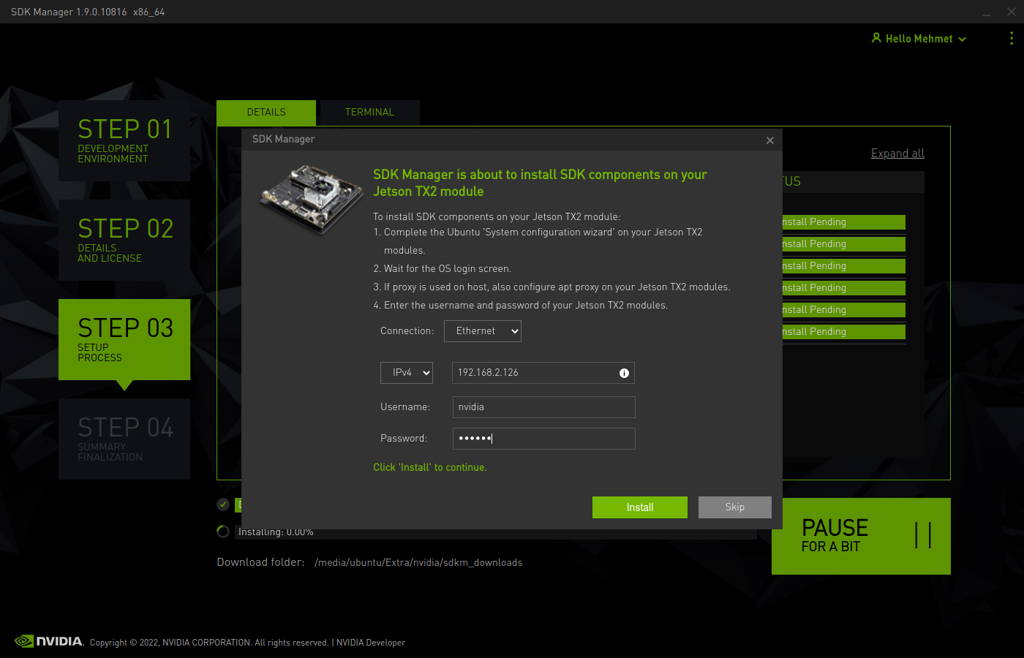Click the info icon in IP address field

tap(624, 373)
